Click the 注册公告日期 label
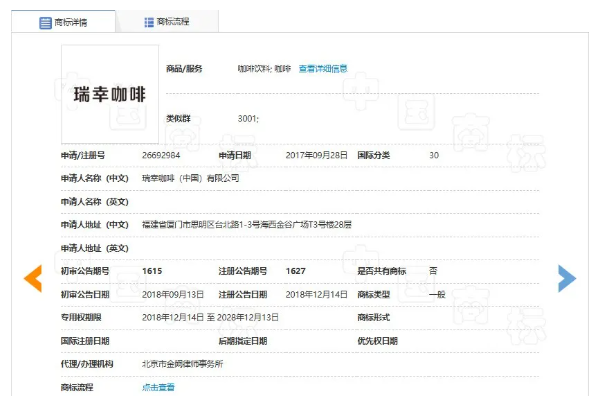 (x=243, y=294)
